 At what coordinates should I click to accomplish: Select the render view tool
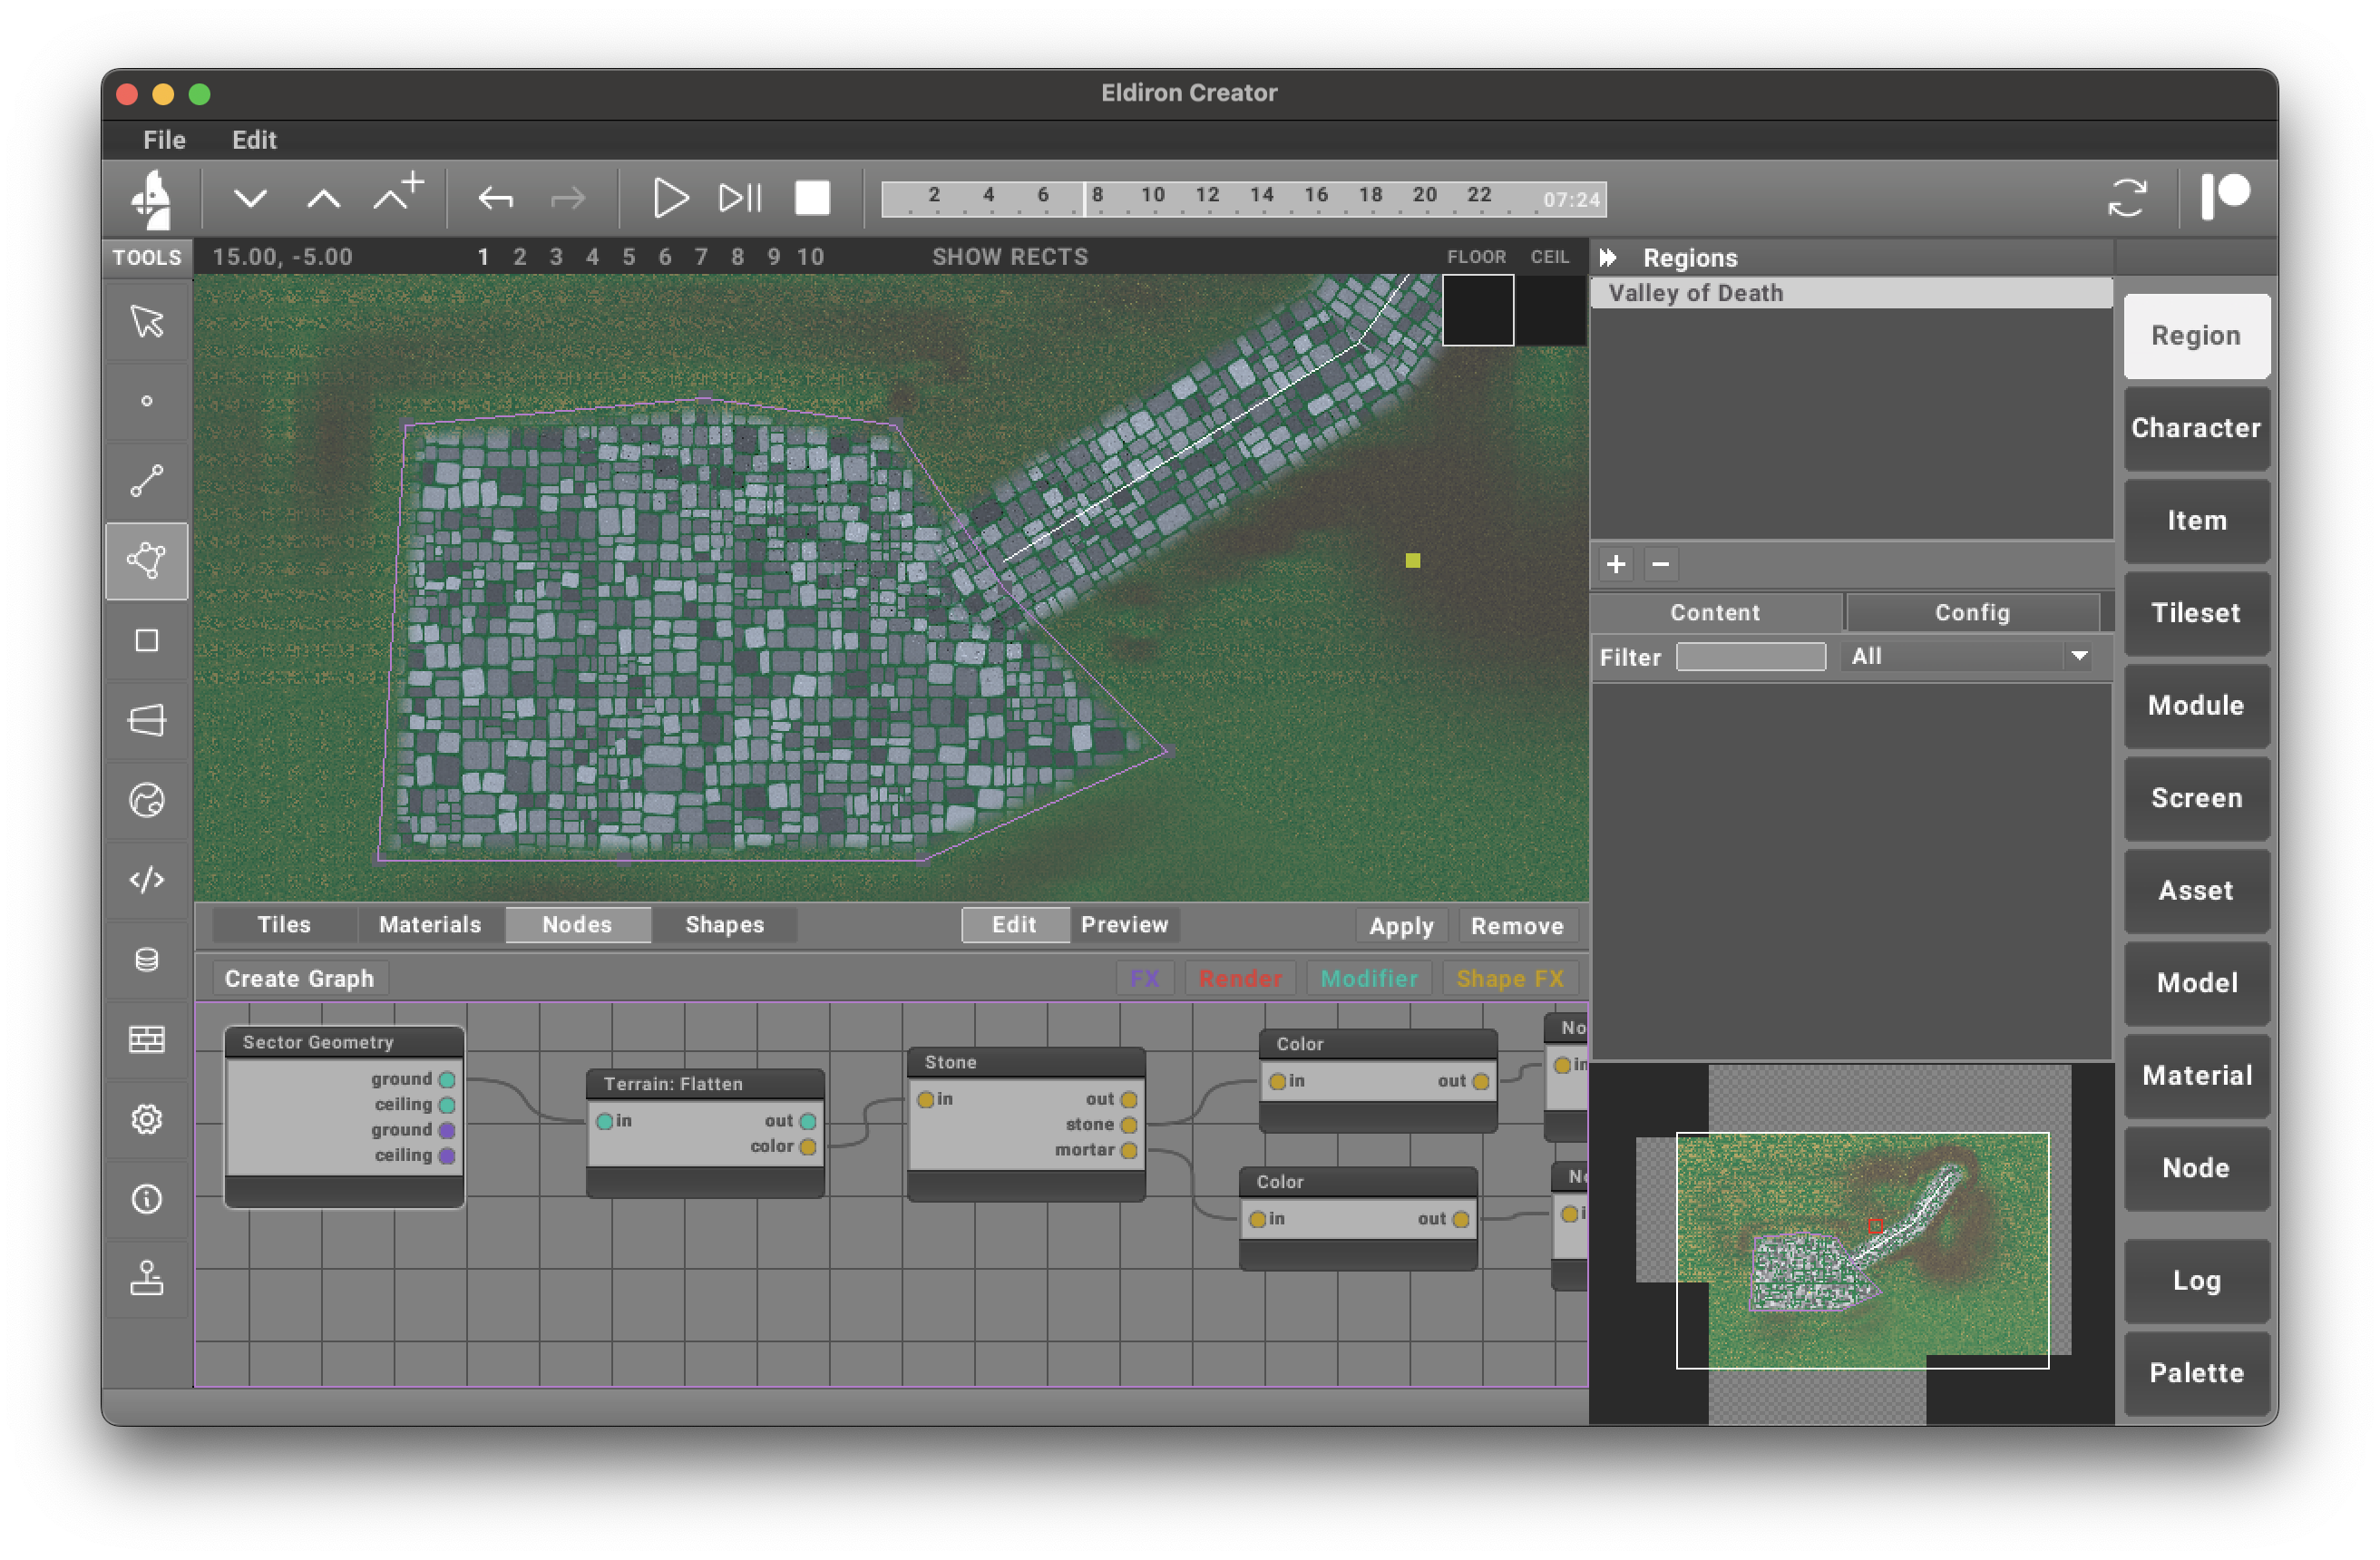pyautogui.click(x=147, y=720)
